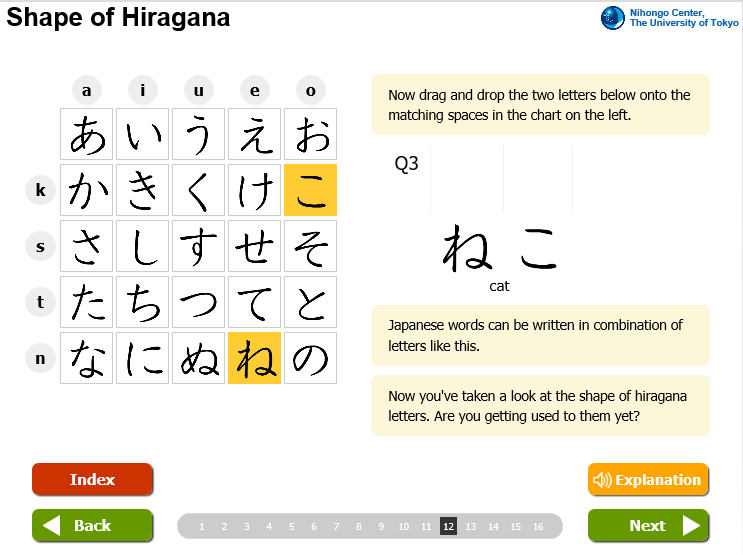
Task: Jump to page 13 in pagination
Action: [471, 527]
